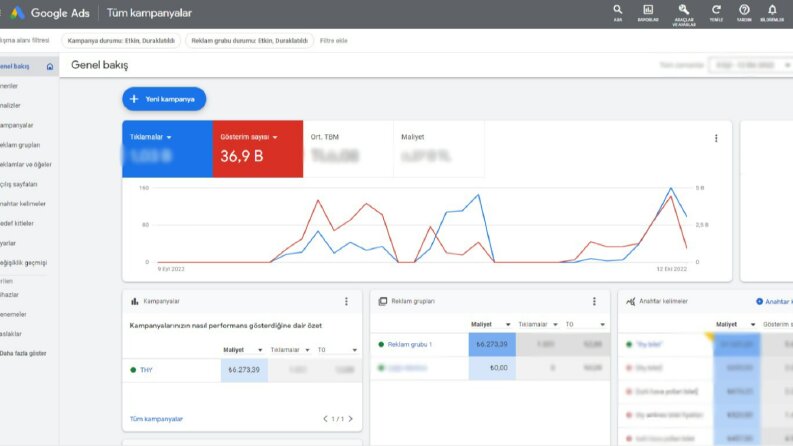Screen dimensions: 793x446
Task: Click the Tüm kampanyalar header title
Action: point(149,13)
